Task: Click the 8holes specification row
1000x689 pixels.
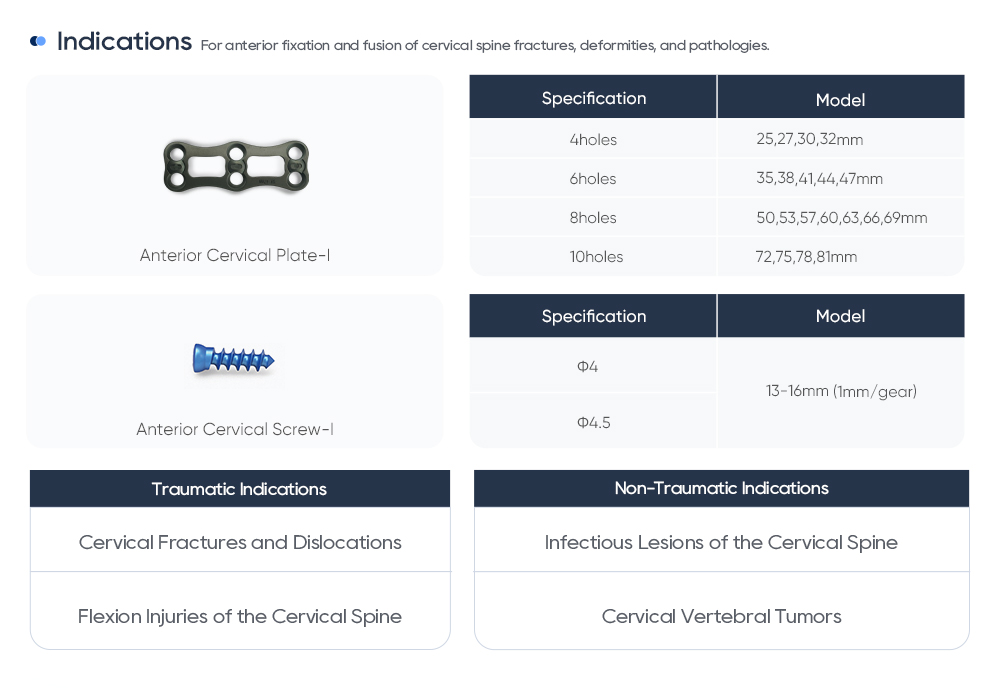Action: pos(593,218)
